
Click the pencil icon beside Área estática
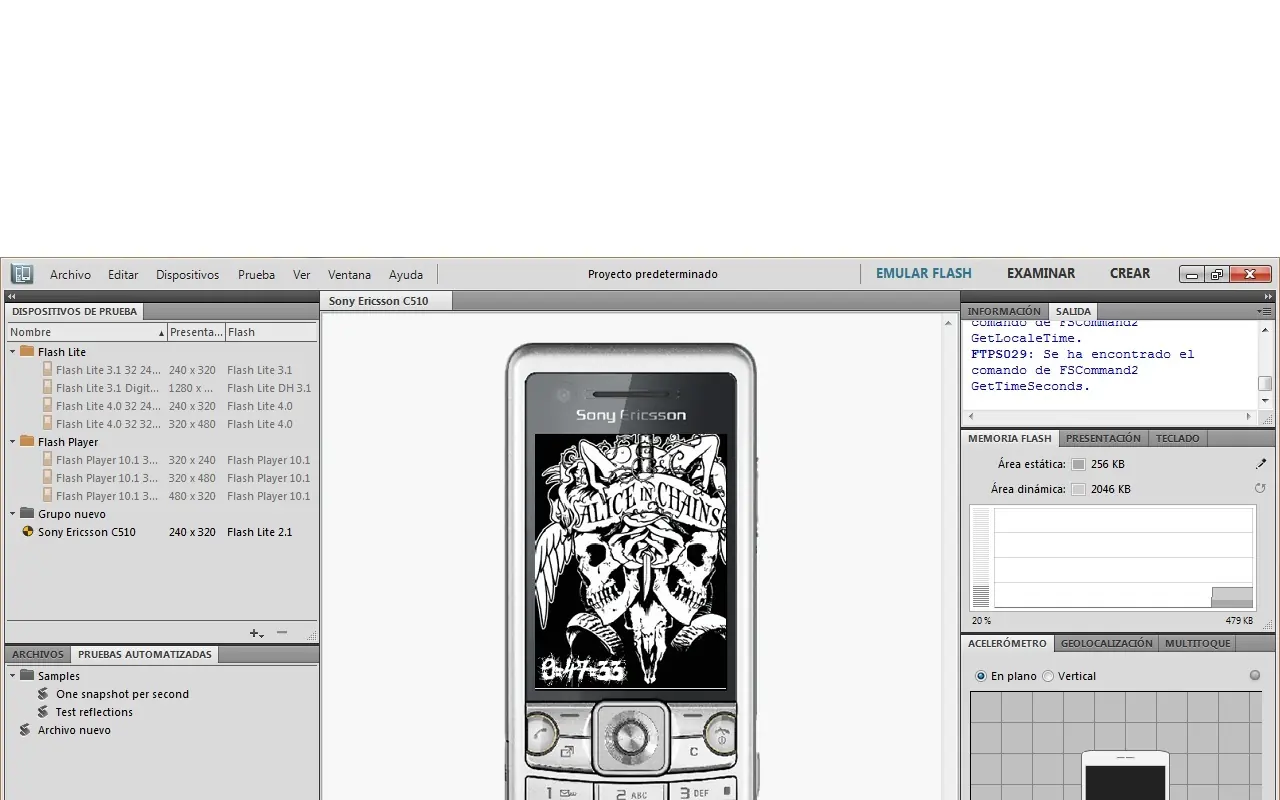pos(1261,464)
